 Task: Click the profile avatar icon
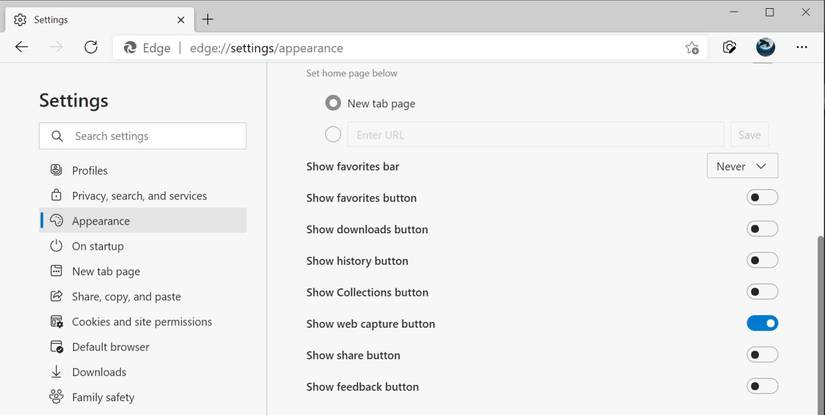coord(765,47)
